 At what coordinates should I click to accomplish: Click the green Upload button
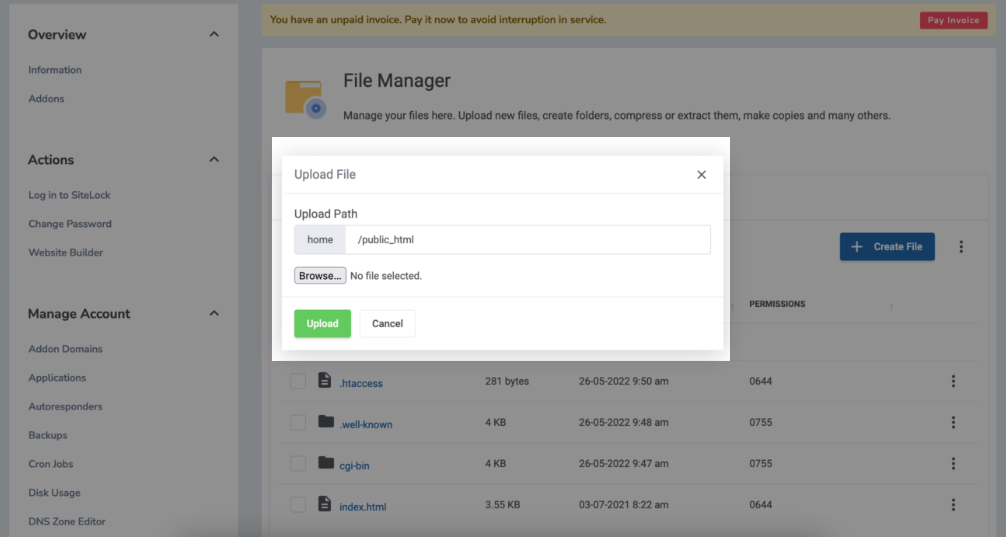pyautogui.click(x=322, y=324)
